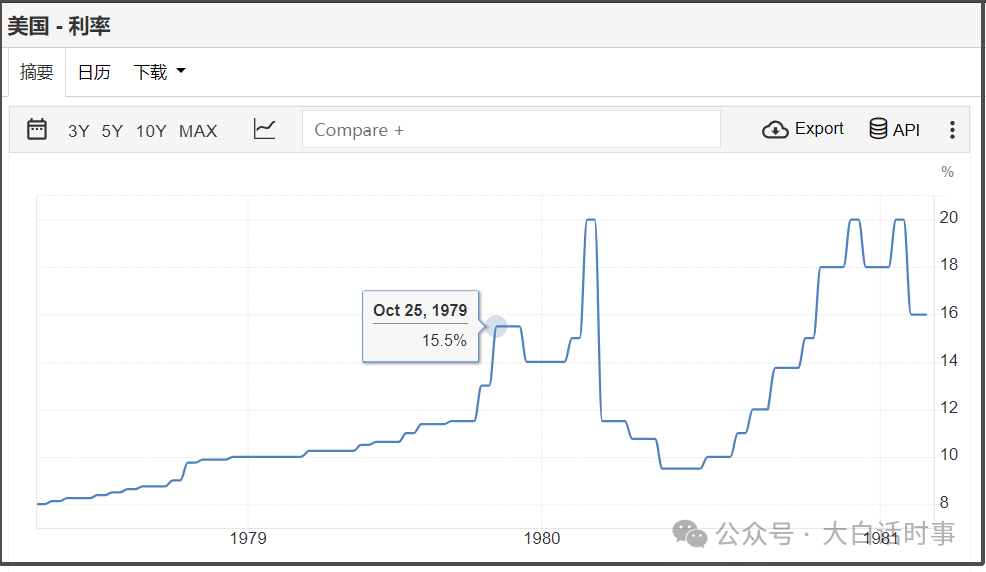Image resolution: width=986 pixels, height=572 pixels.
Task: Switch chart to 10Y range
Action: pos(151,130)
